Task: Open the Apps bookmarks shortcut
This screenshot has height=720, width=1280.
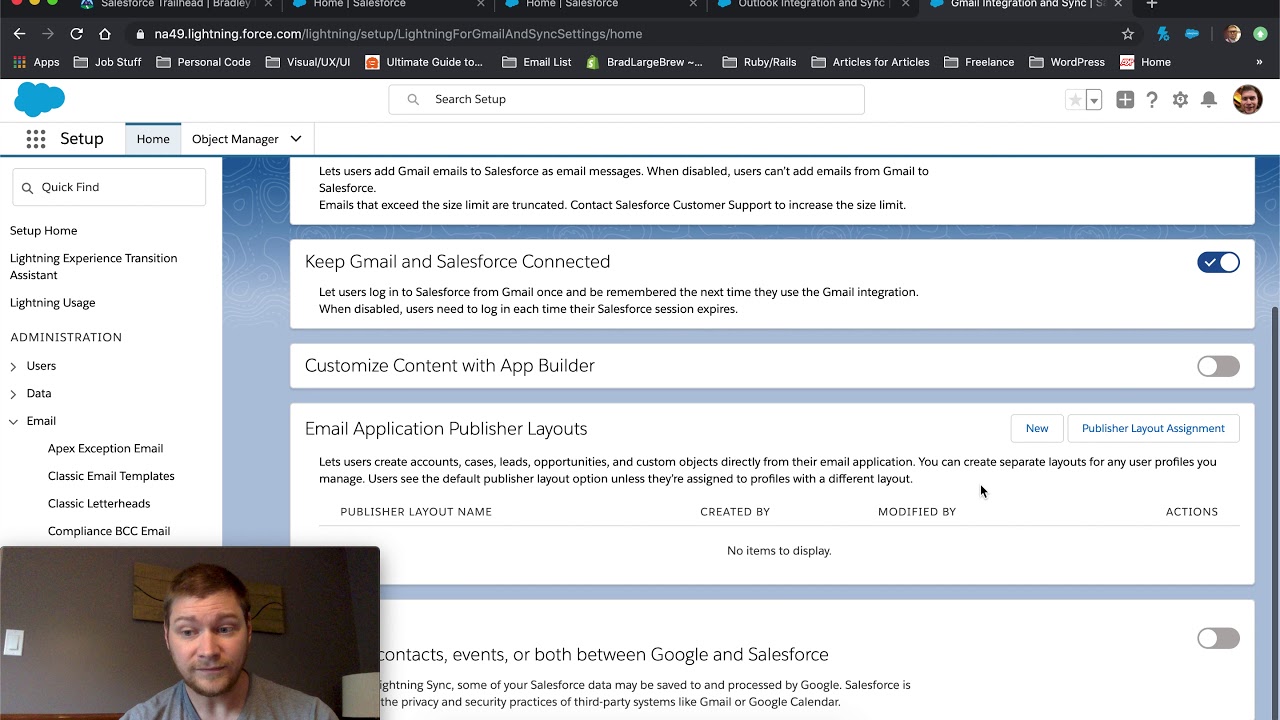Action: coord(36,62)
